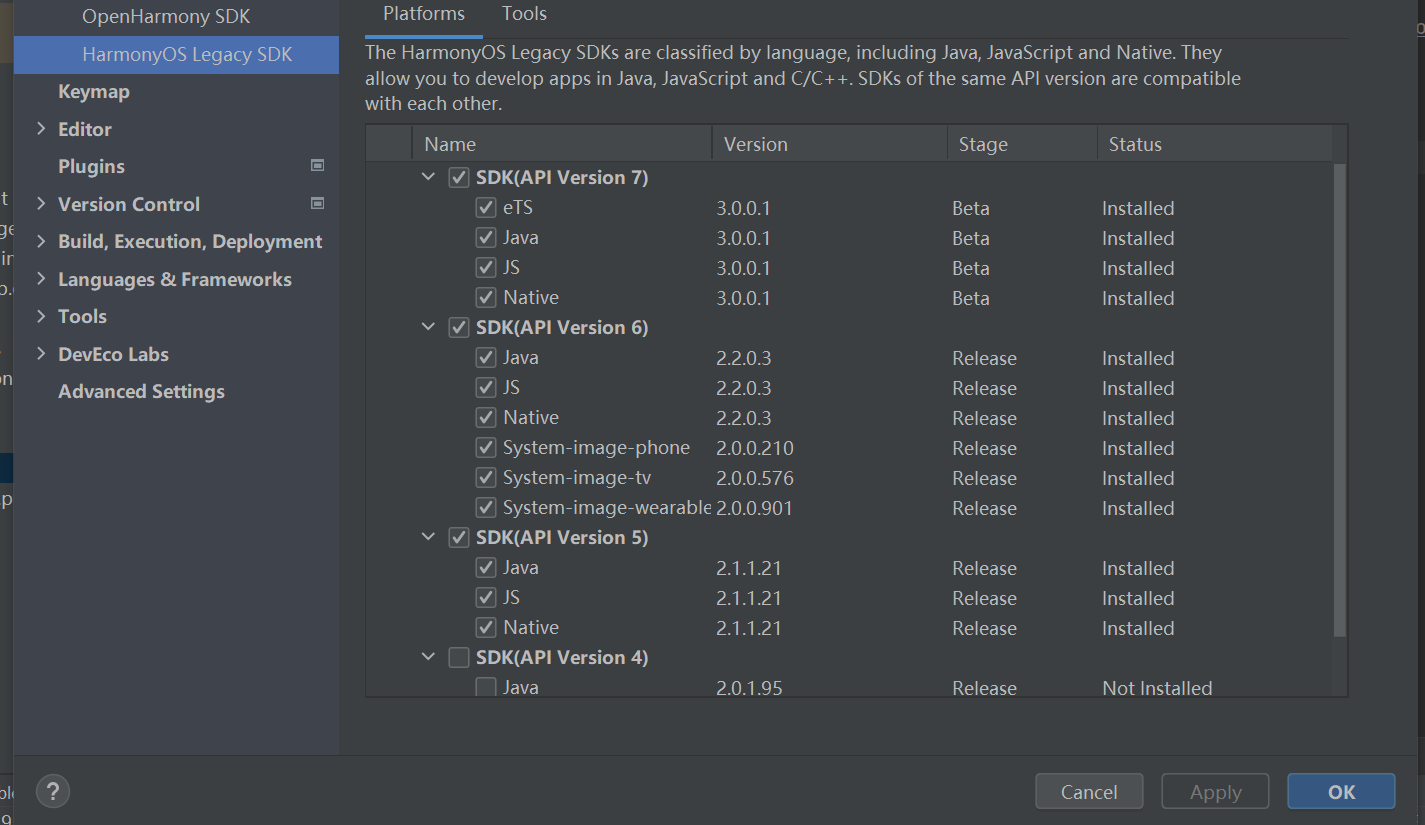Open the help question mark icon

pyautogui.click(x=53, y=792)
